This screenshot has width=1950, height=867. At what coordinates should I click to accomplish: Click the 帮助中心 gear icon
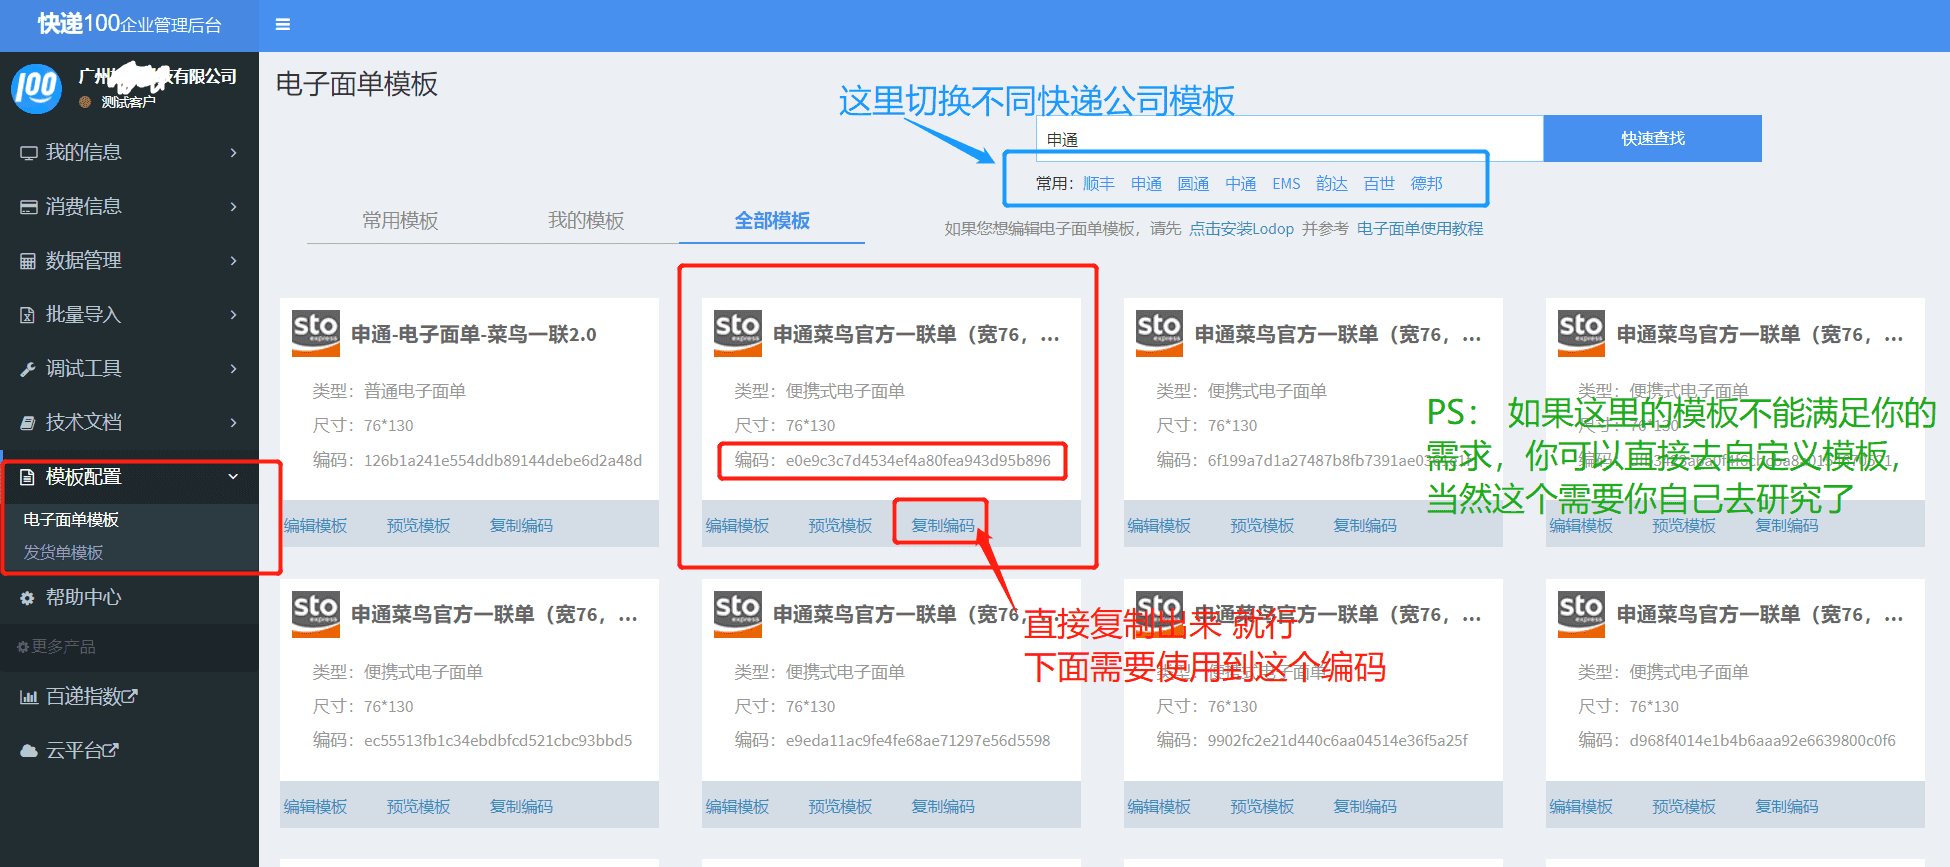(28, 598)
